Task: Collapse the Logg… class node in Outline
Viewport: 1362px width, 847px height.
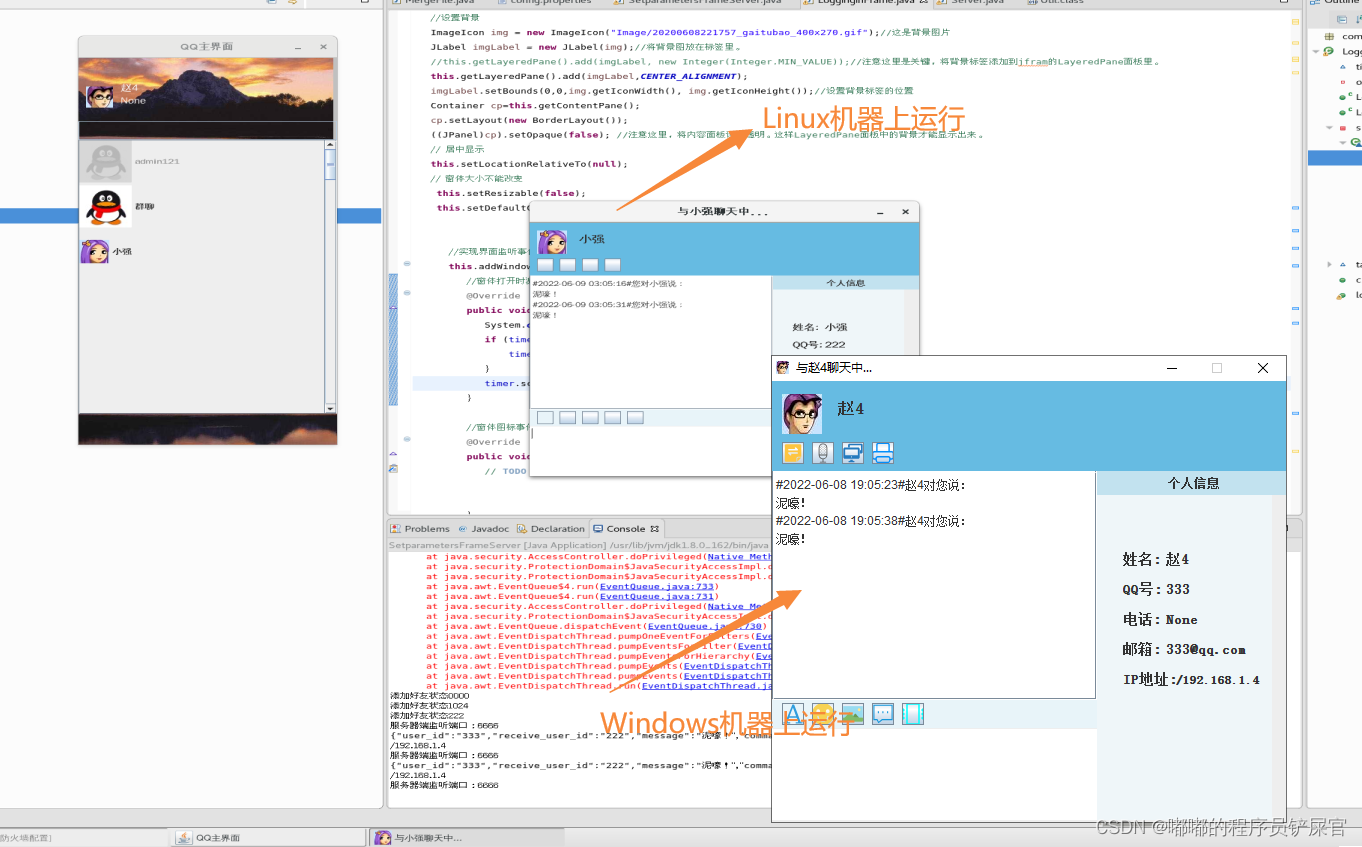Action: 1317,51
